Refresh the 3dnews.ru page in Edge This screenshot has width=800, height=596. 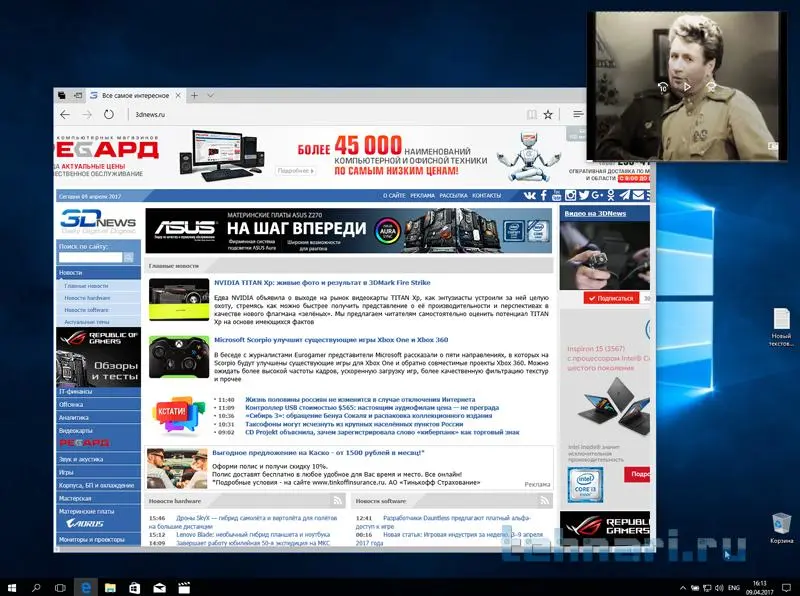[x=108, y=115]
